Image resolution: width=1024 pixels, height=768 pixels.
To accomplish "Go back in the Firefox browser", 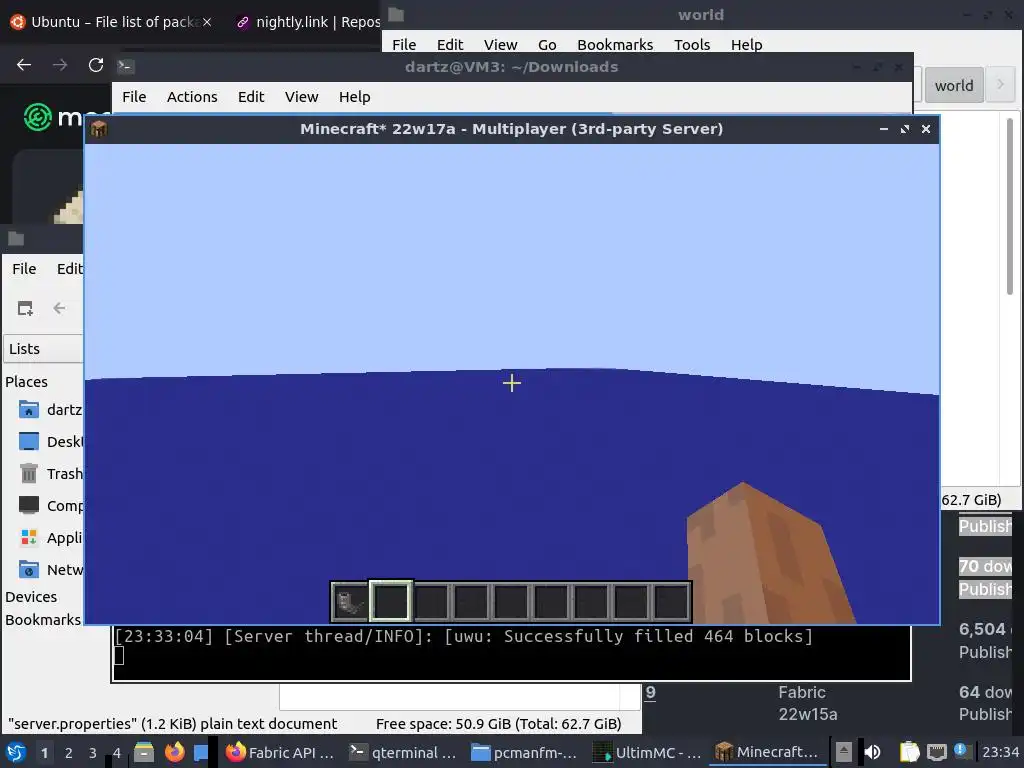I will coord(24,65).
